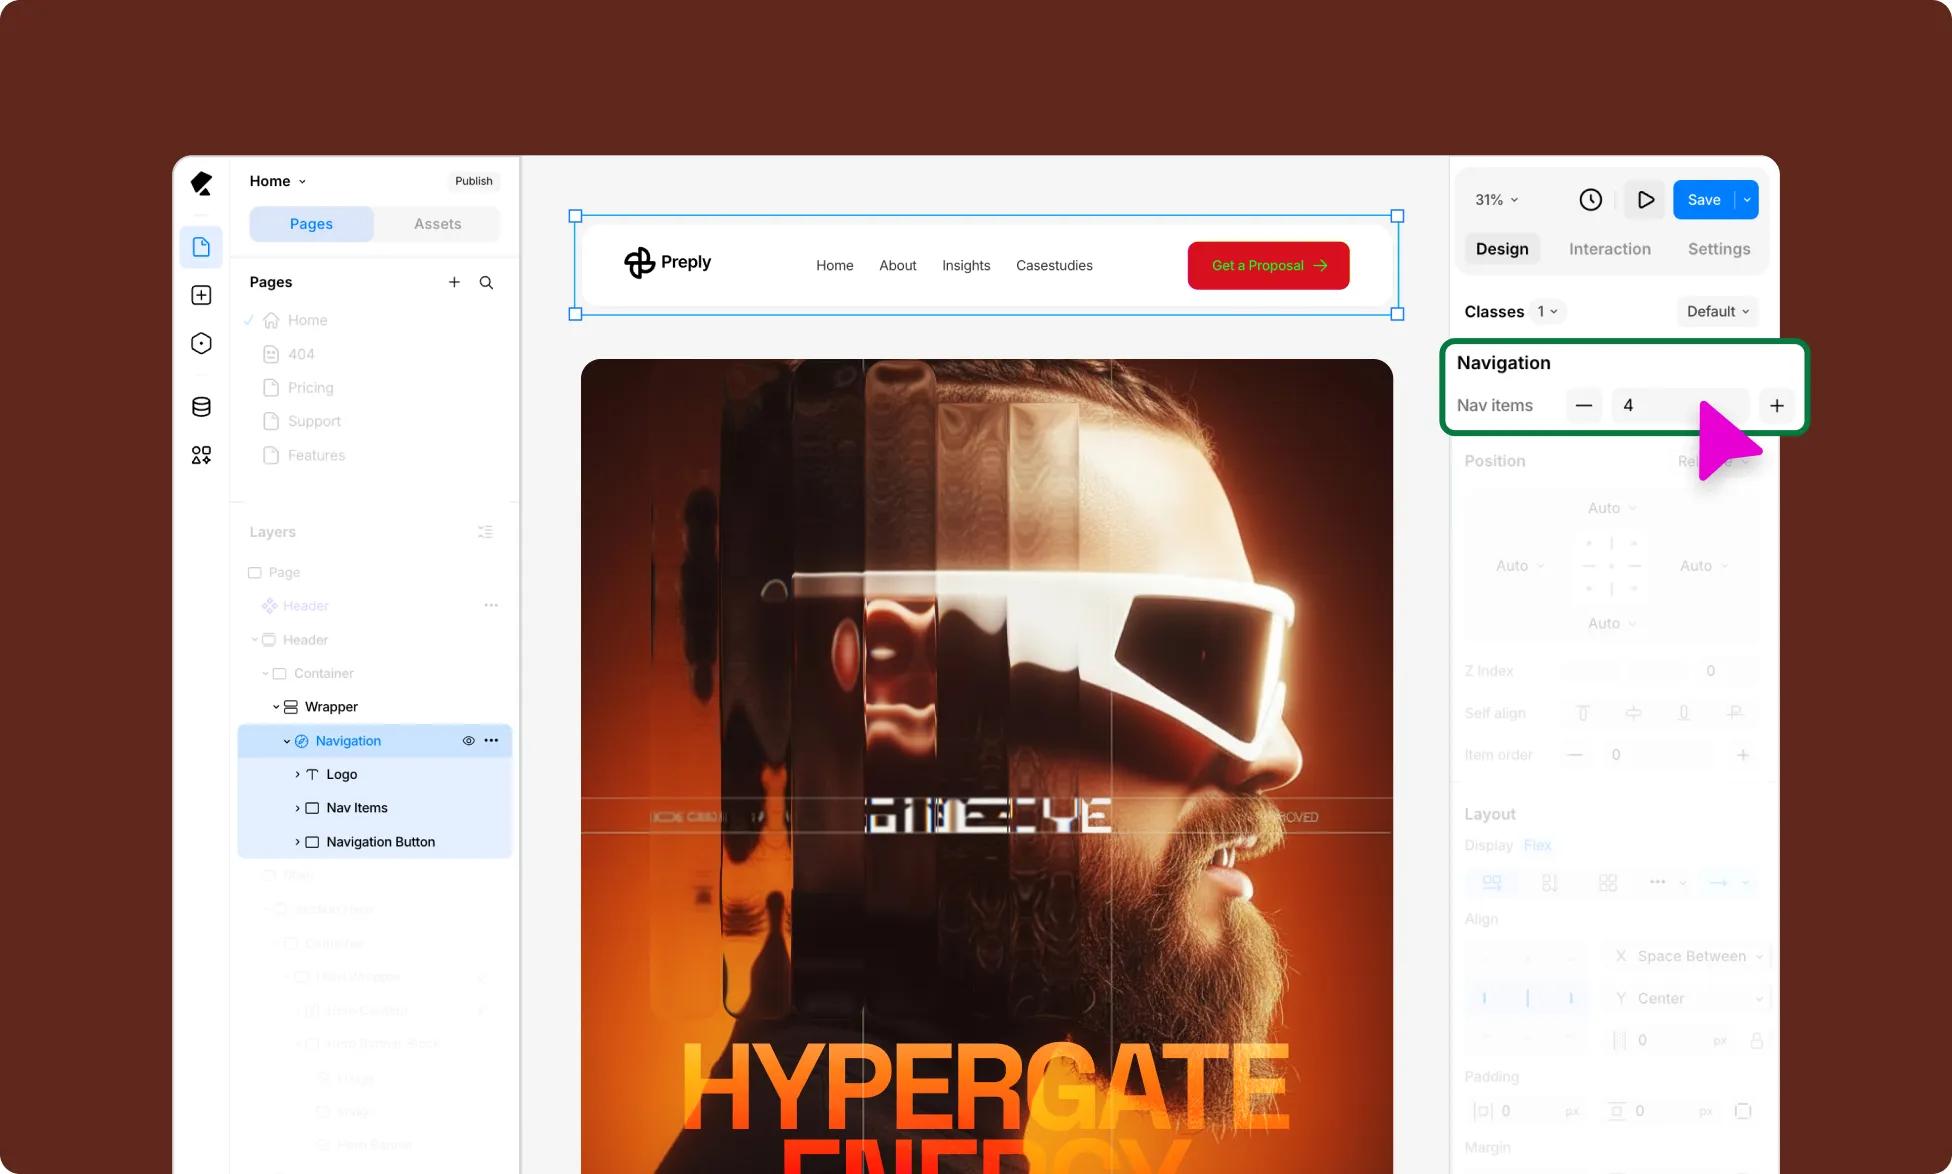Decrease Nav items count

1584,405
